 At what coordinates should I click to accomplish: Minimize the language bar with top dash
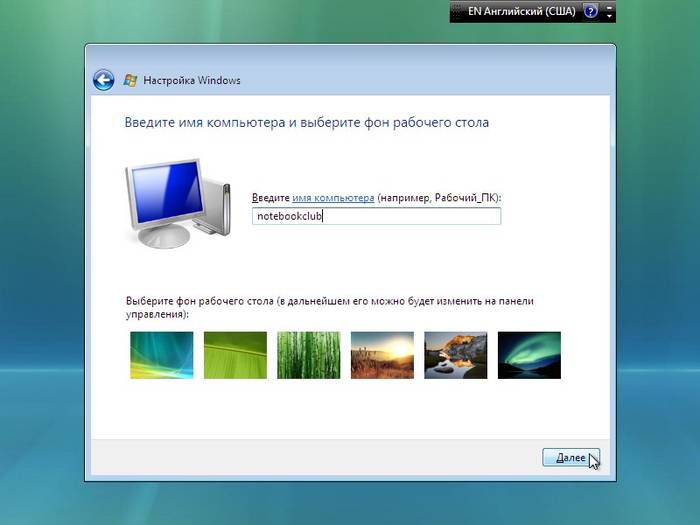pyautogui.click(x=610, y=7)
